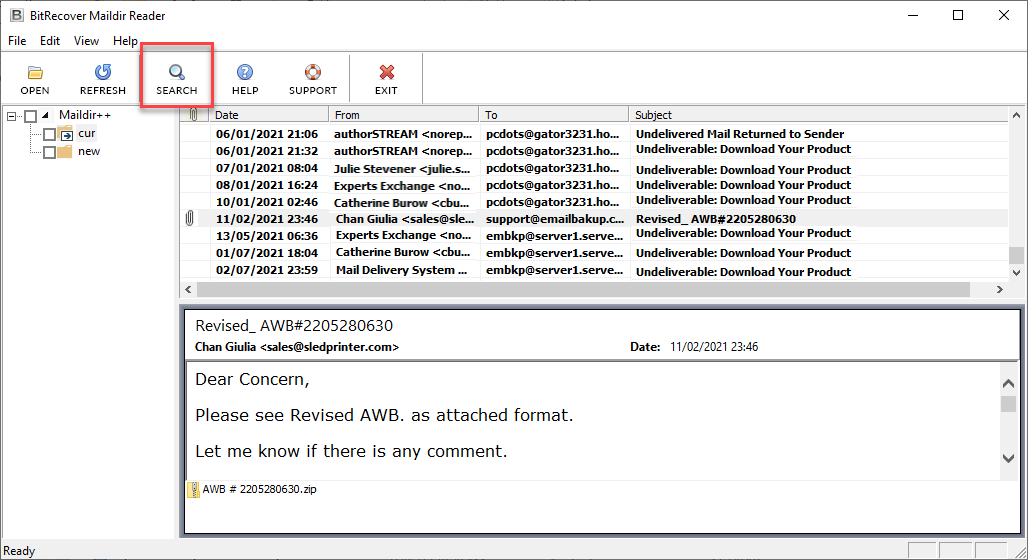Click email list scroll right arrow
The width and height of the screenshot is (1028, 560).
tap(1000, 289)
